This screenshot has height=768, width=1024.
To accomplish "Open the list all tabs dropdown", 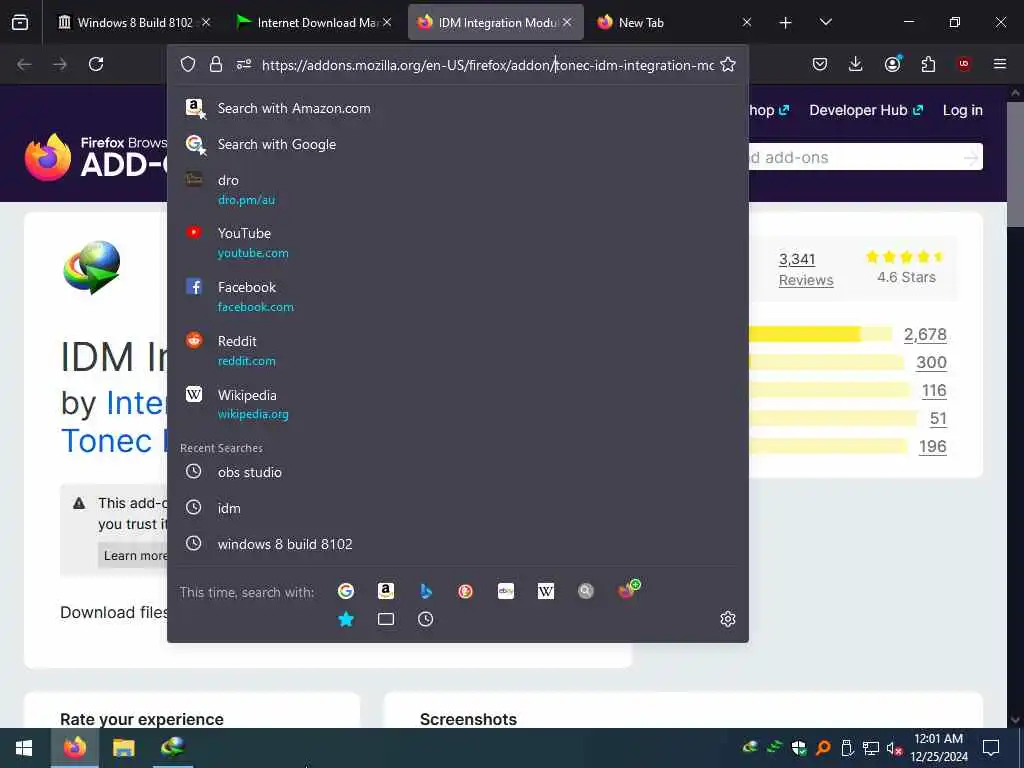I will [x=825, y=23].
